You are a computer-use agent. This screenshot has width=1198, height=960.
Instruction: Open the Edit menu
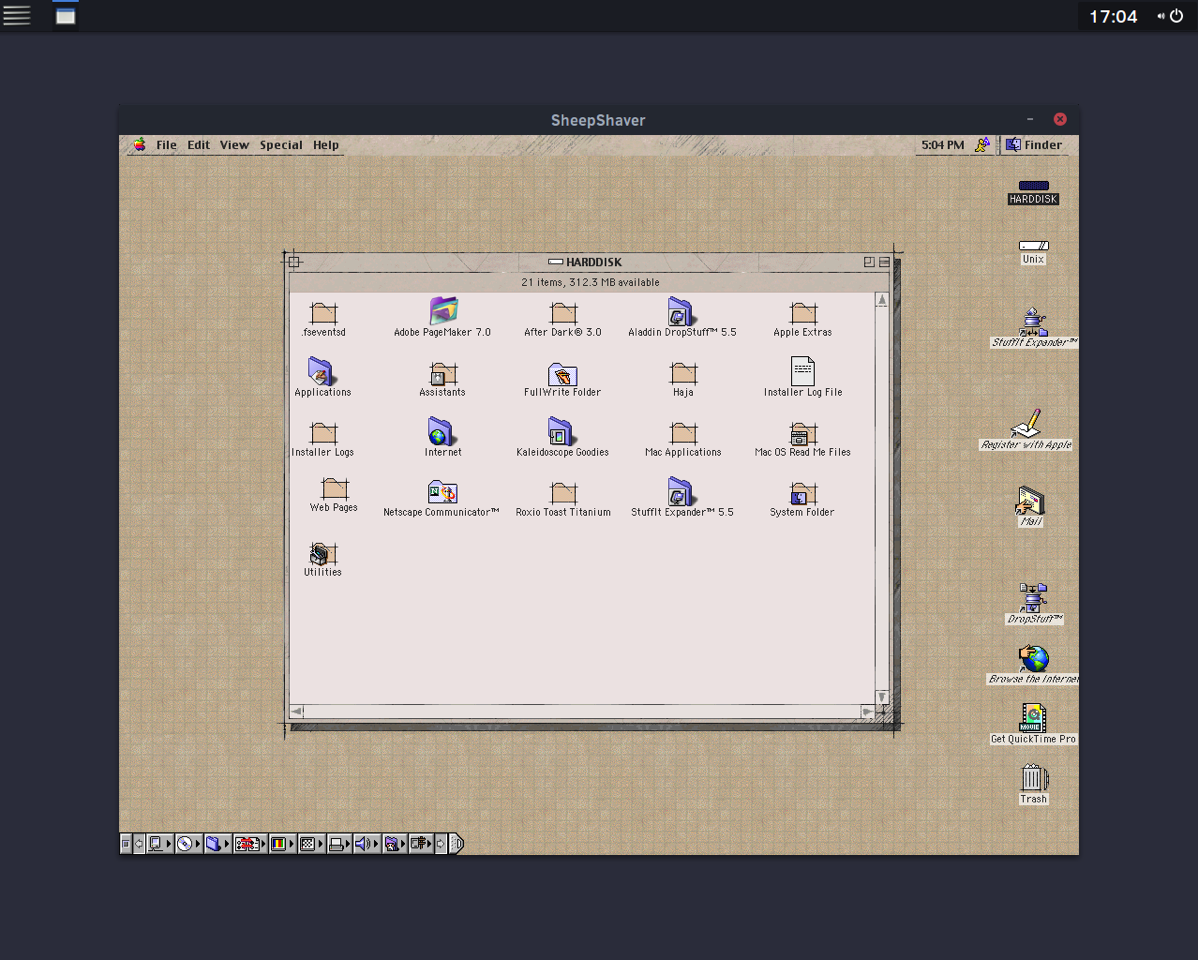(198, 144)
